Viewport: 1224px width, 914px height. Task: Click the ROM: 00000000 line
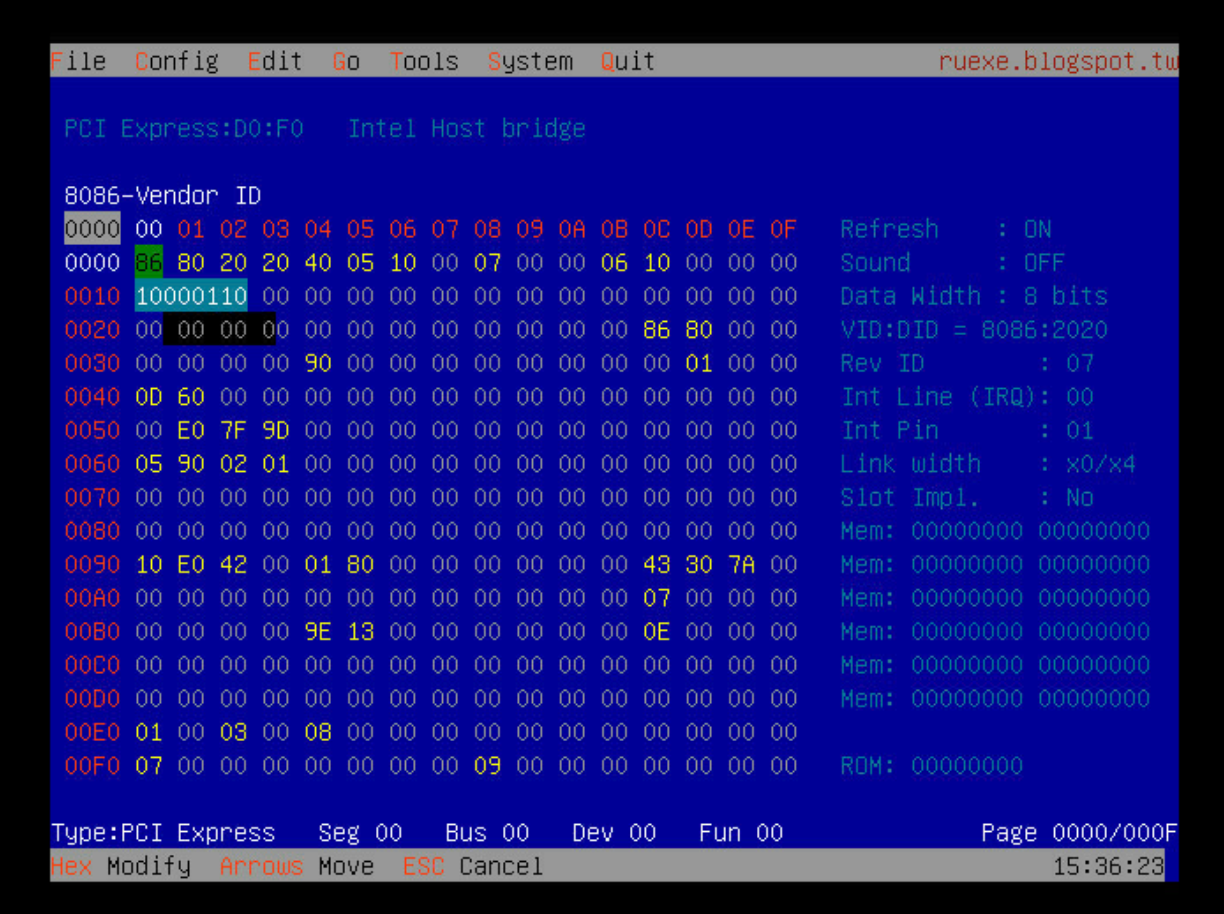coord(932,767)
